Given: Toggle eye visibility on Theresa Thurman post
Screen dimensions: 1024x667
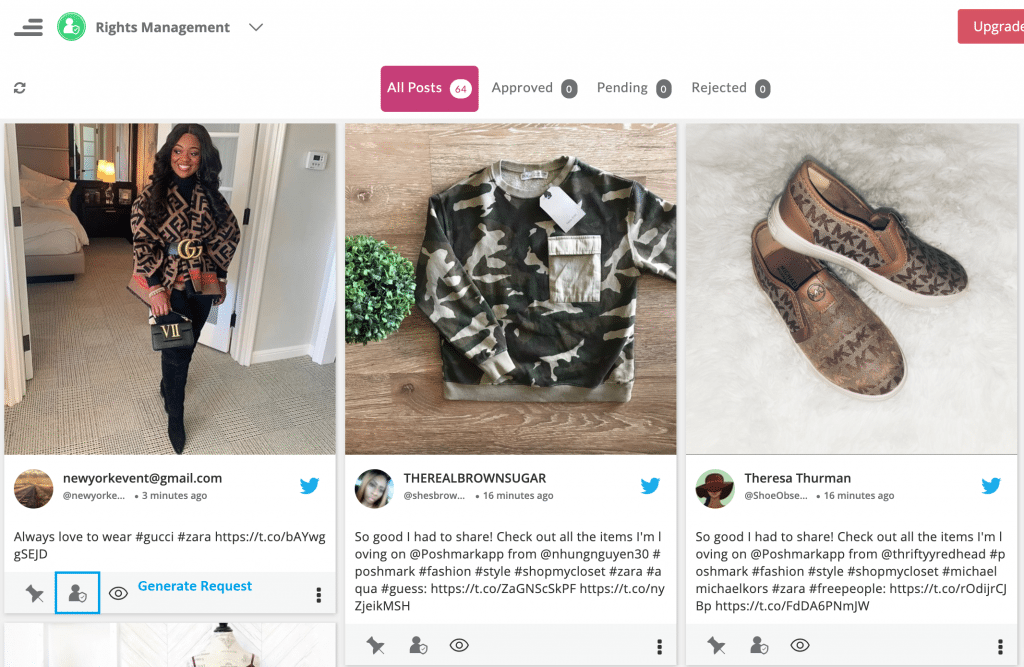Looking at the screenshot, I should click(x=800, y=646).
